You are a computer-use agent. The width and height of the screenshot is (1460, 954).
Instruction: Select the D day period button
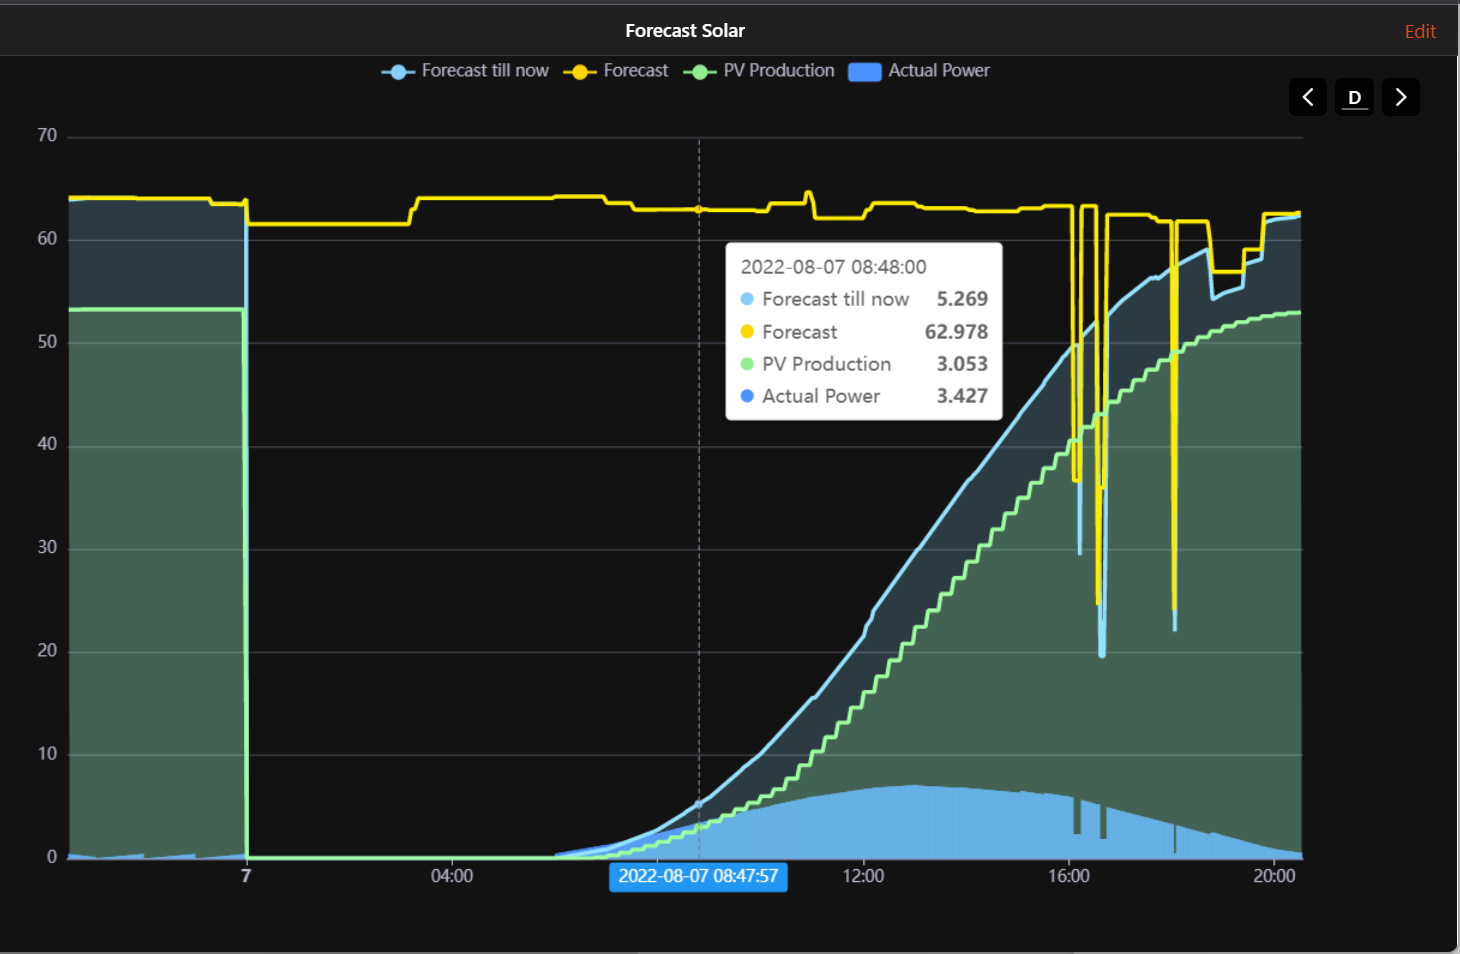coord(1354,97)
